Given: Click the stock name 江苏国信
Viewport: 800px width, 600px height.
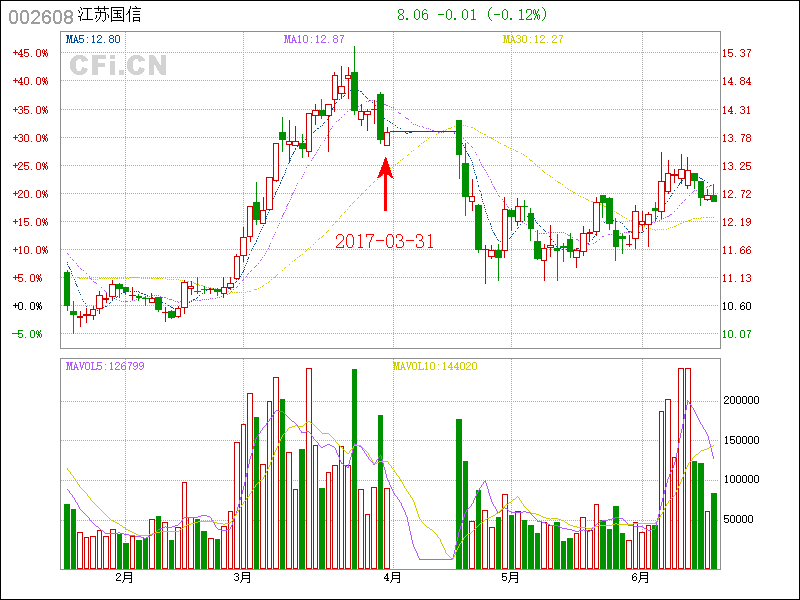Looking at the screenshot, I should tap(112, 17).
